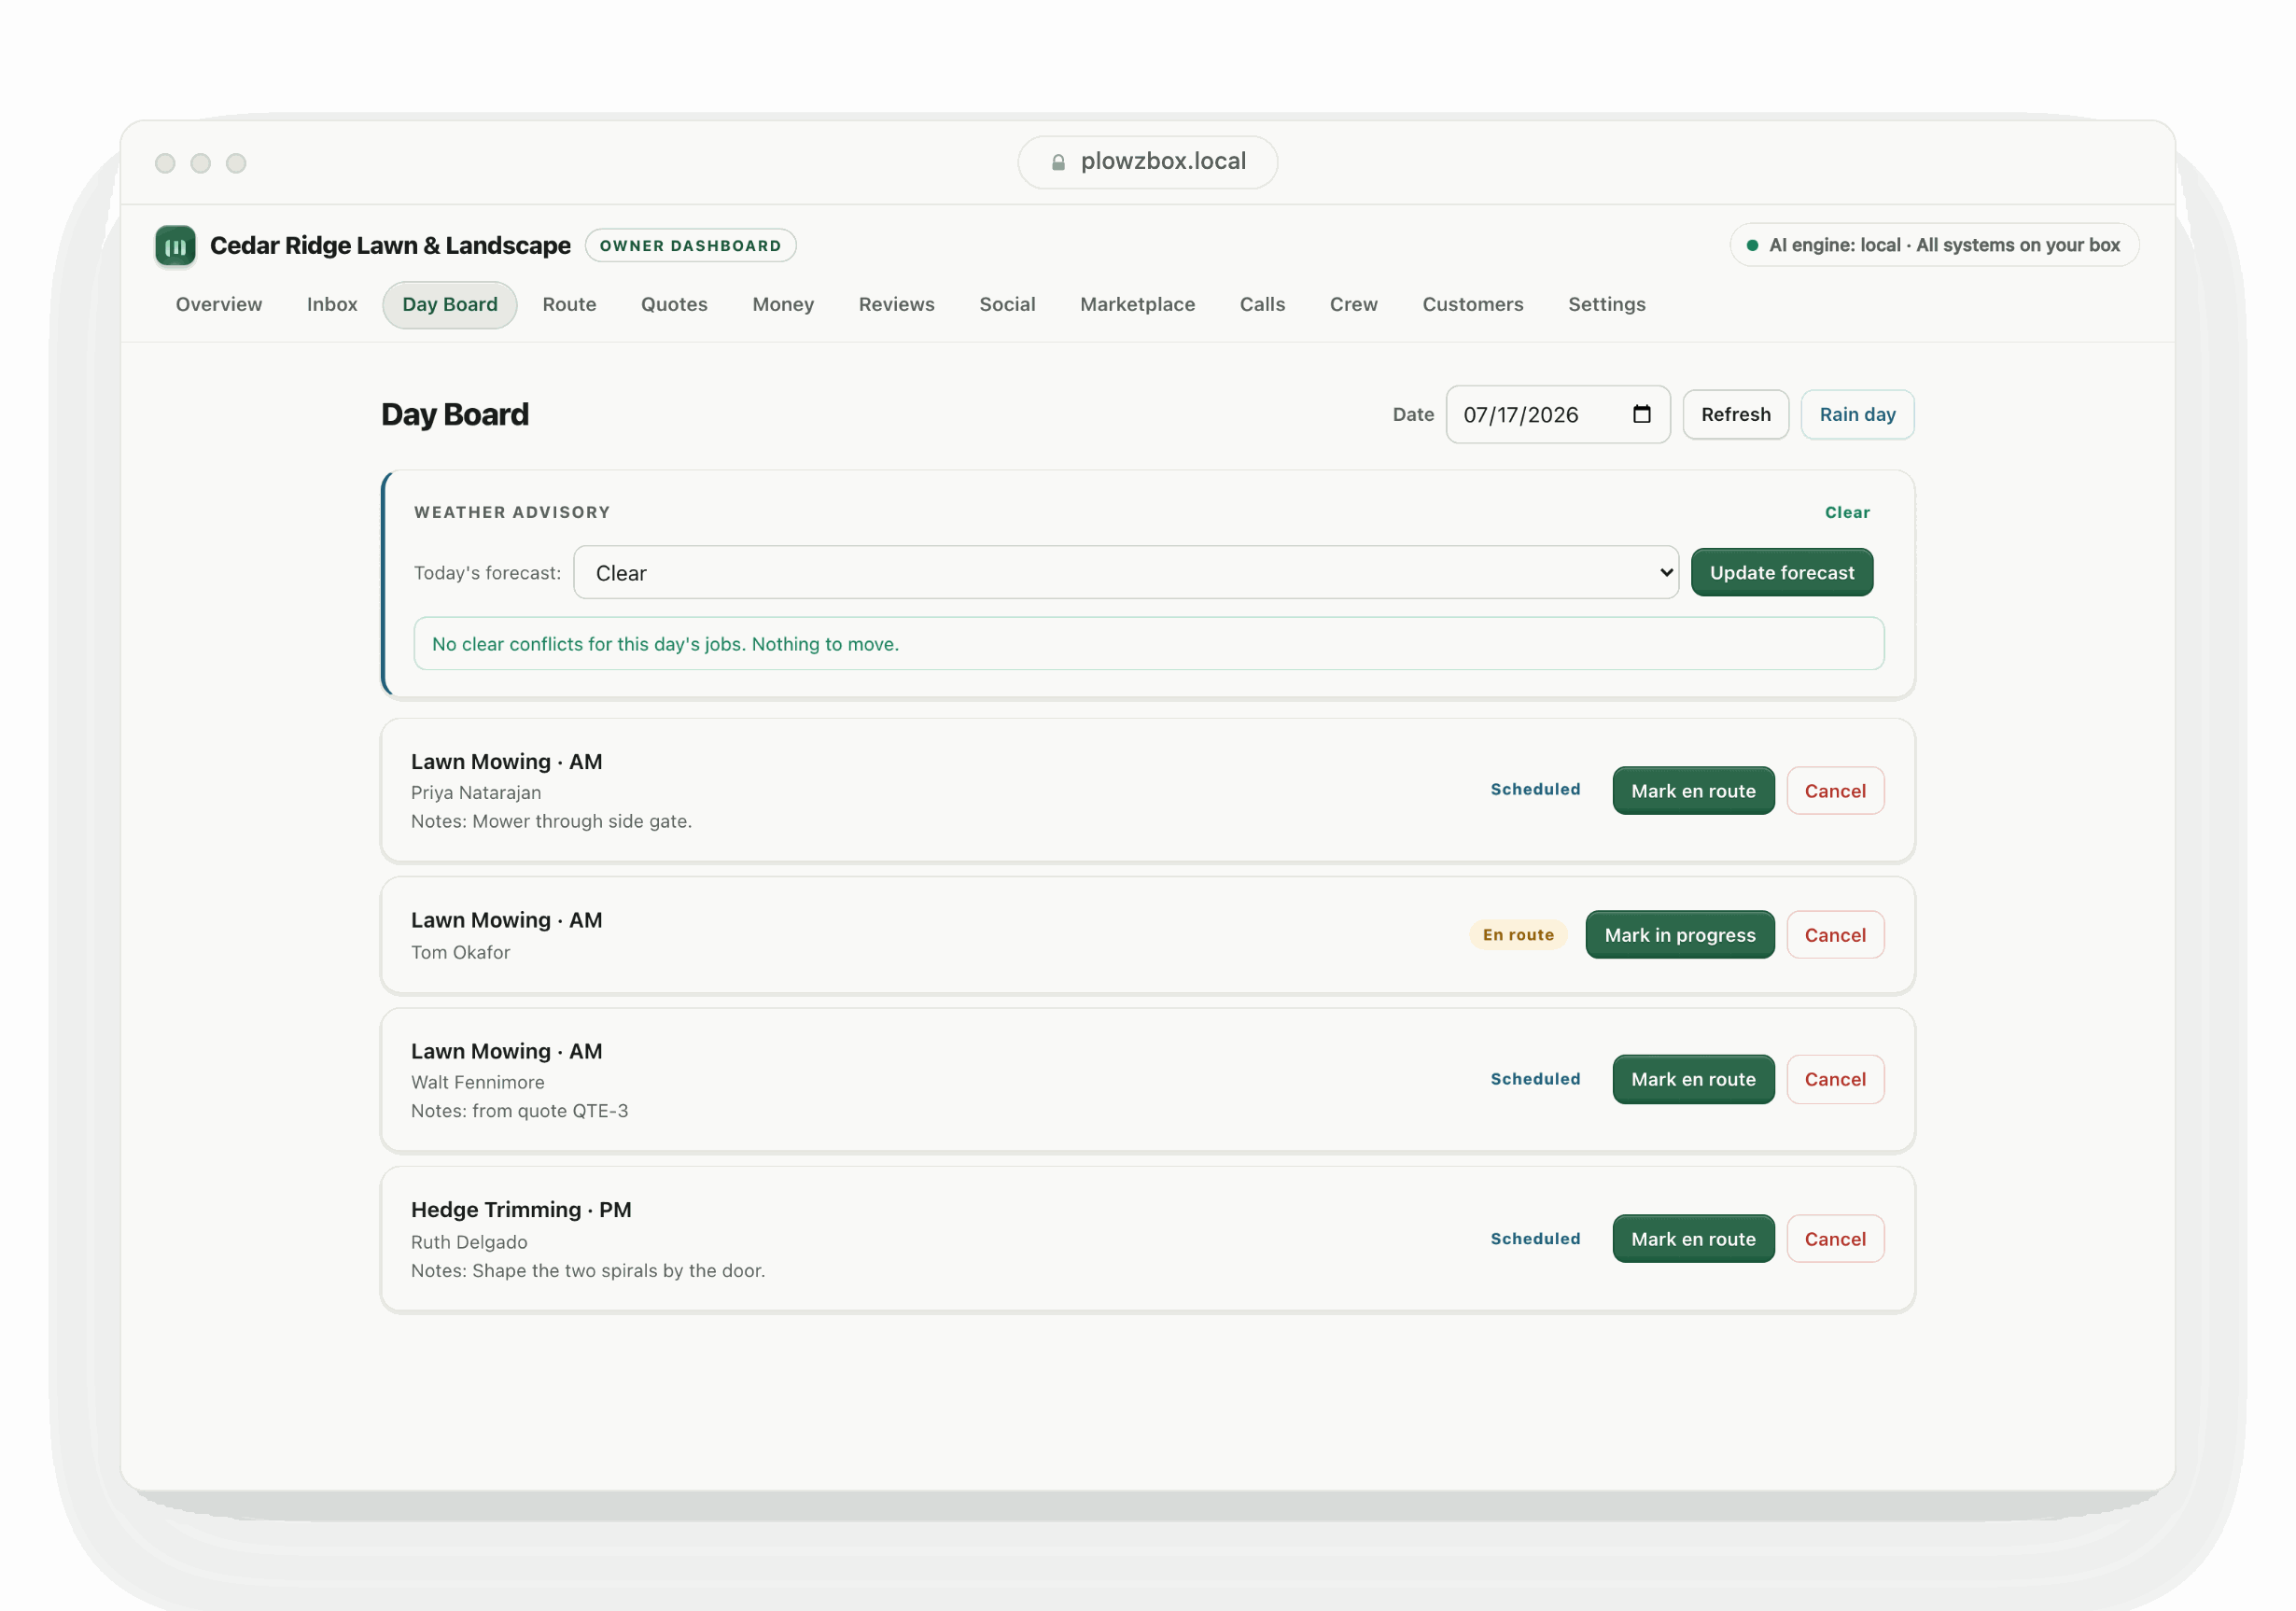This screenshot has height=1611, width=2296.
Task: Click the green AI engine status dot
Action: click(1752, 245)
